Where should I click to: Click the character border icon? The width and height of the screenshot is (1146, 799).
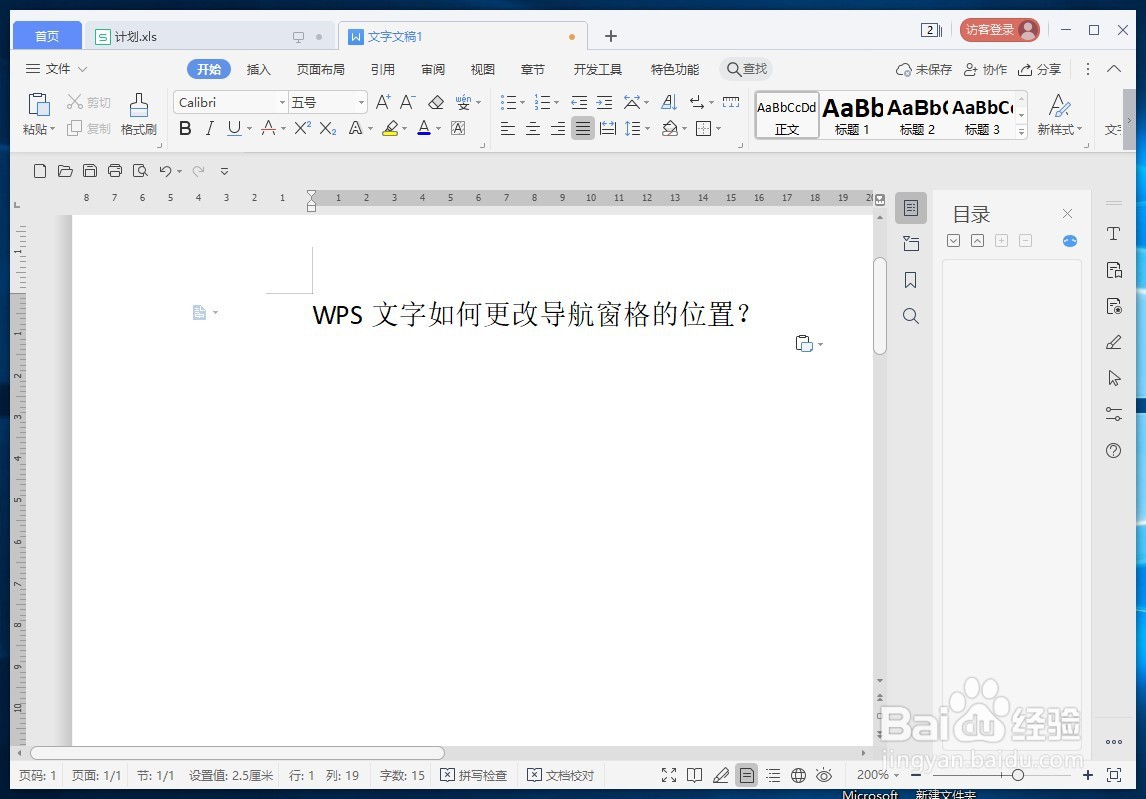pyautogui.click(x=458, y=129)
